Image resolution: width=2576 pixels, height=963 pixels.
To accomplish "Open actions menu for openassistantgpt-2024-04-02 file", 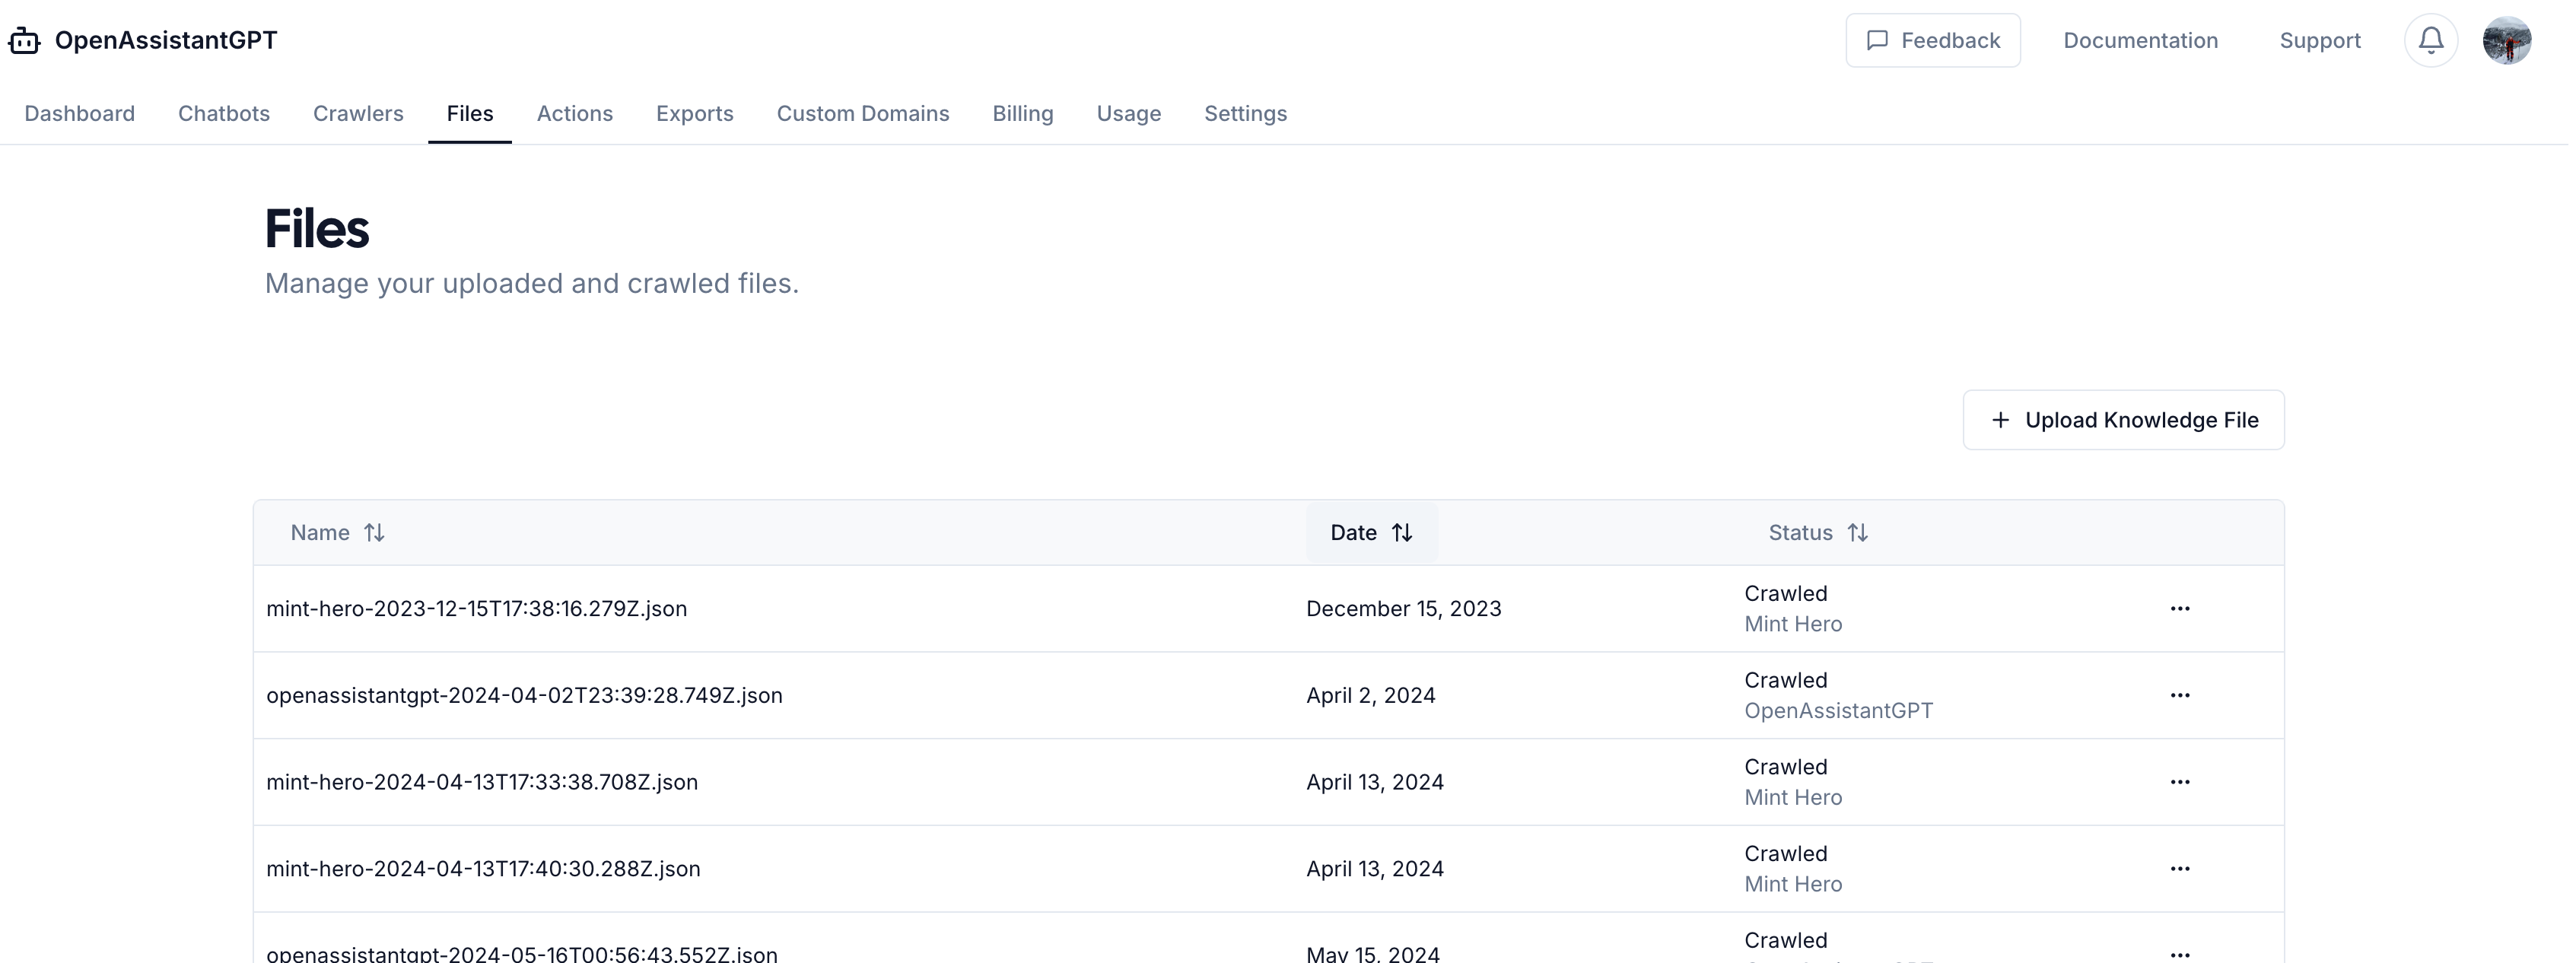I will pos(2180,695).
